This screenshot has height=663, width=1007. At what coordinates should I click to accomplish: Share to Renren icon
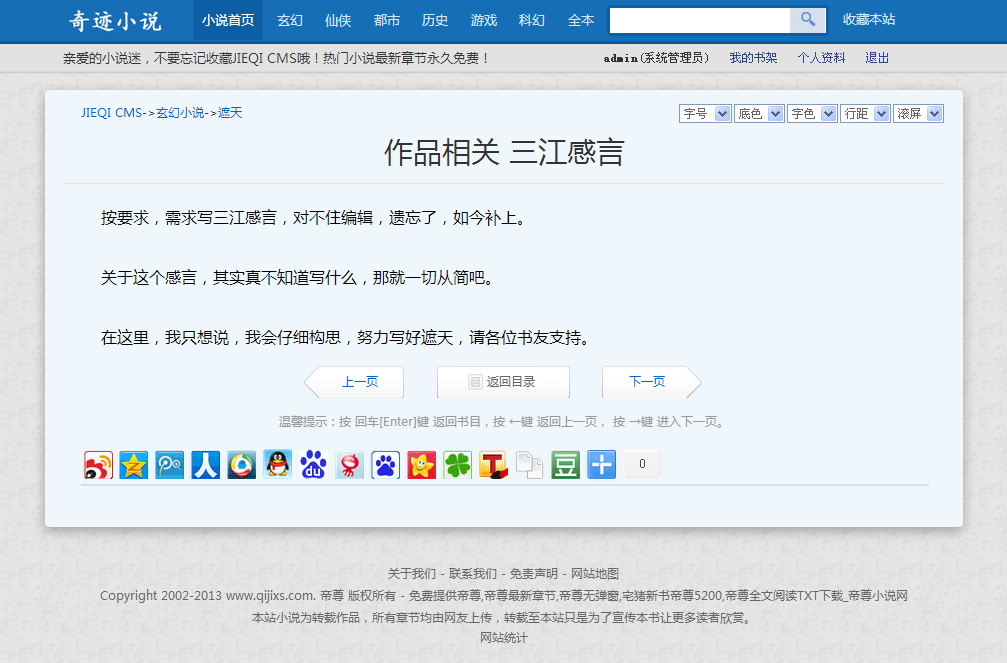click(206, 464)
